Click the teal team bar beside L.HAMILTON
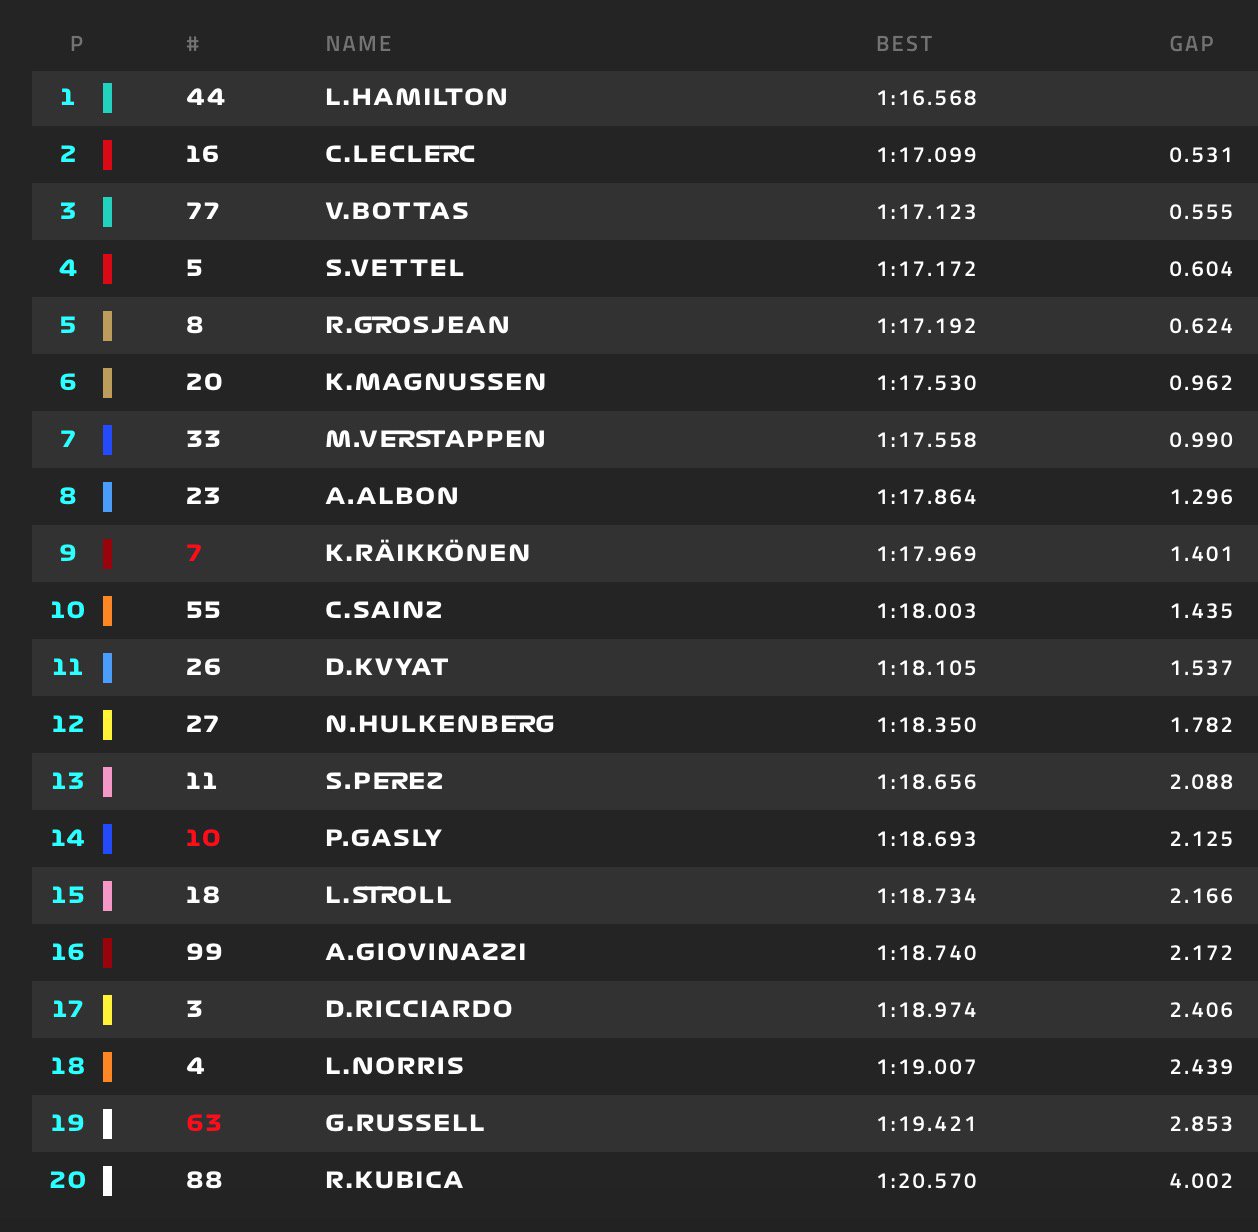This screenshot has height=1232, width=1258. pos(107,98)
